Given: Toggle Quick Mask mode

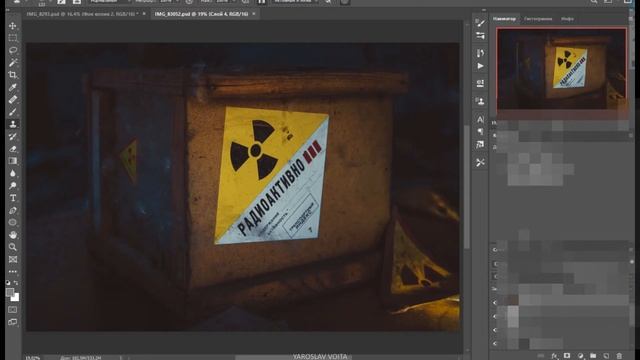Looking at the screenshot, I should coord(13,310).
